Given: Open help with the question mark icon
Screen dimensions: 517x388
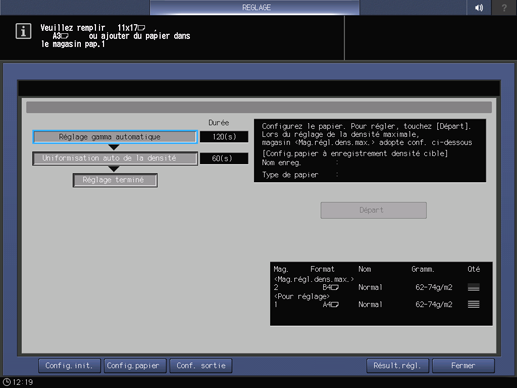Looking at the screenshot, I should [x=504, y=8].
